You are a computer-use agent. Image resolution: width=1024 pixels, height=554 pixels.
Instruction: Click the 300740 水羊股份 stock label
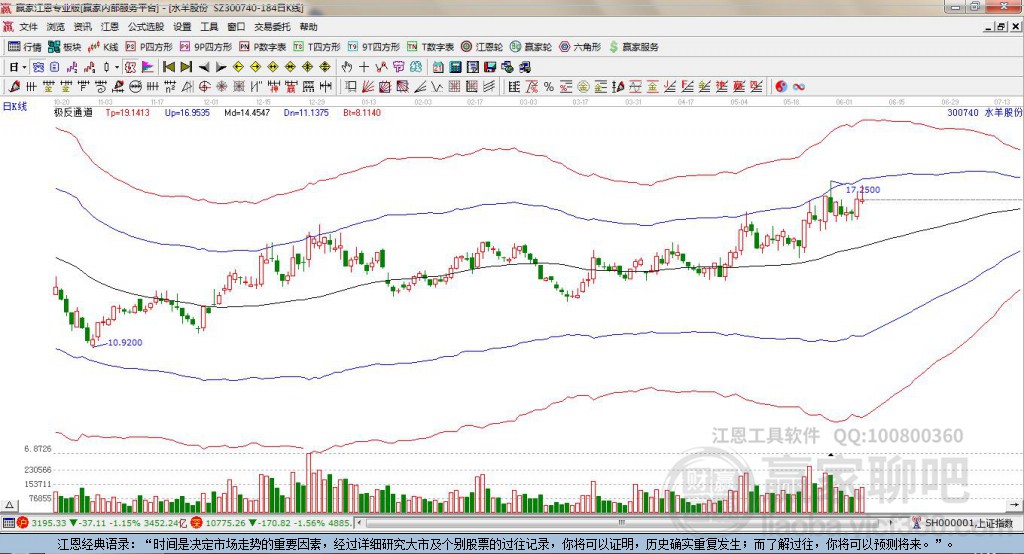[x=984, y=112]
